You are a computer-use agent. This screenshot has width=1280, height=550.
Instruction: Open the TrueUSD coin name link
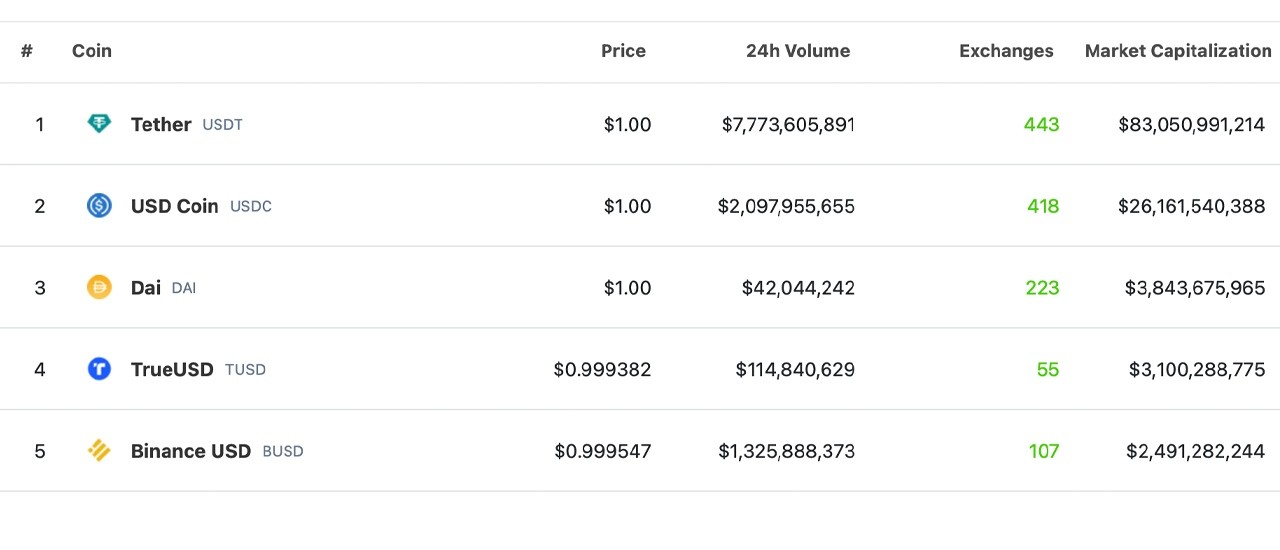point(172,369)
